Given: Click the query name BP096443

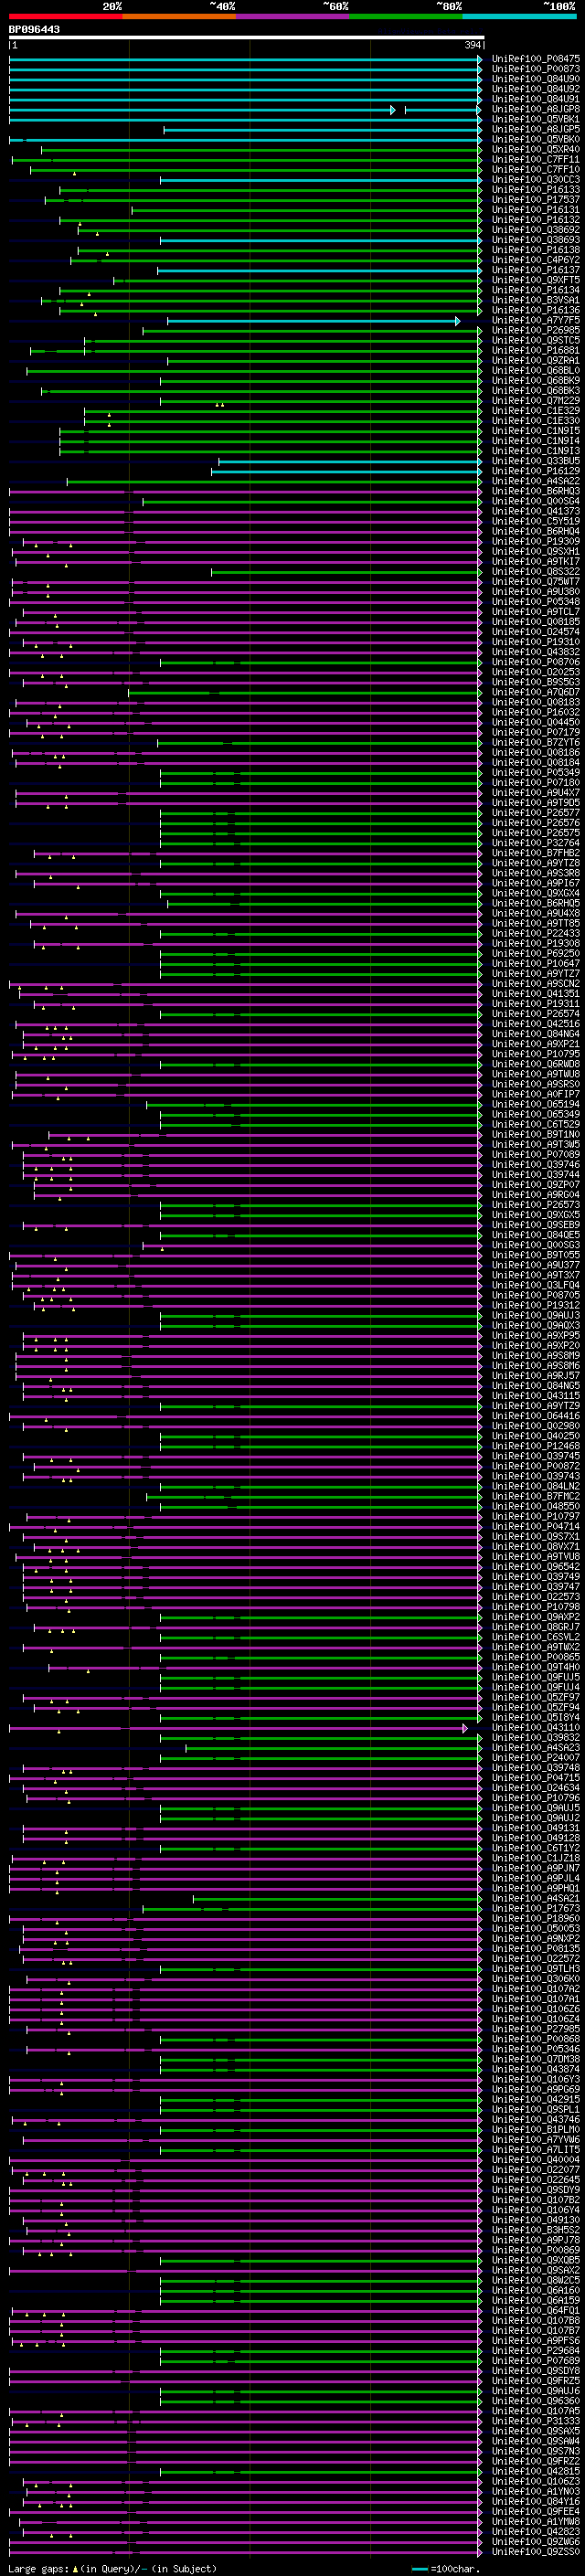Looking at the screenshot, I should 34,30.
